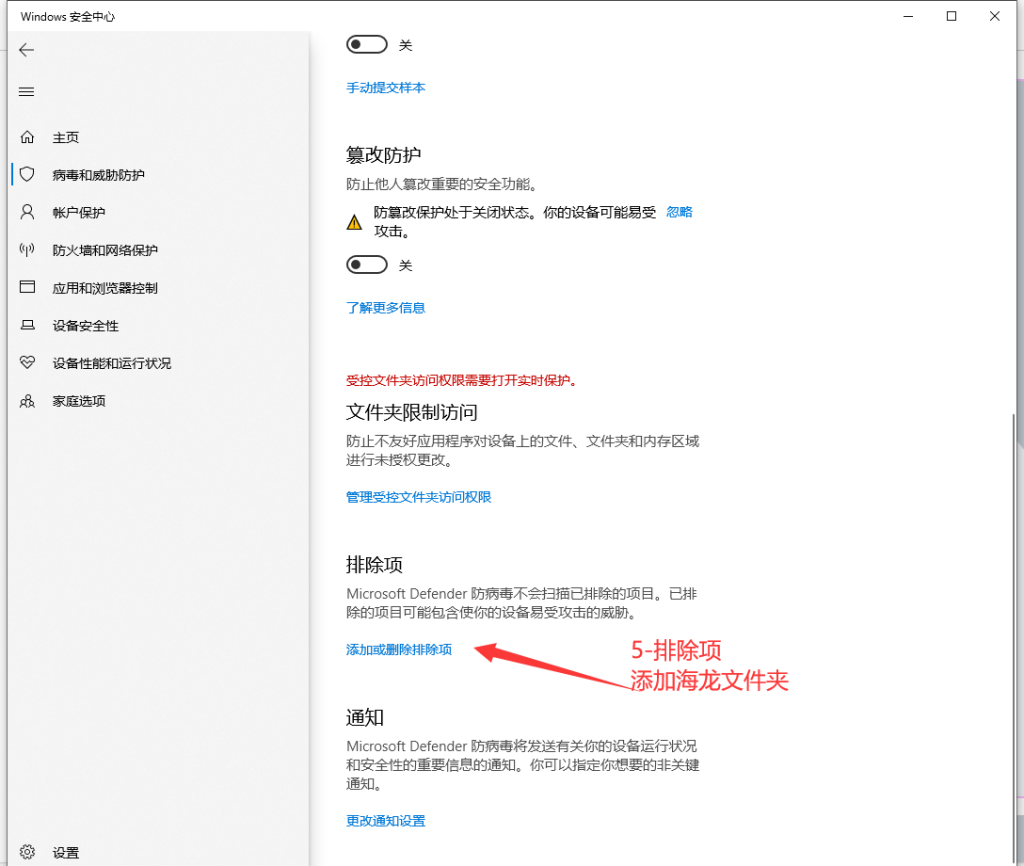Open 应用和浏览器控制 section

point(105,288)
